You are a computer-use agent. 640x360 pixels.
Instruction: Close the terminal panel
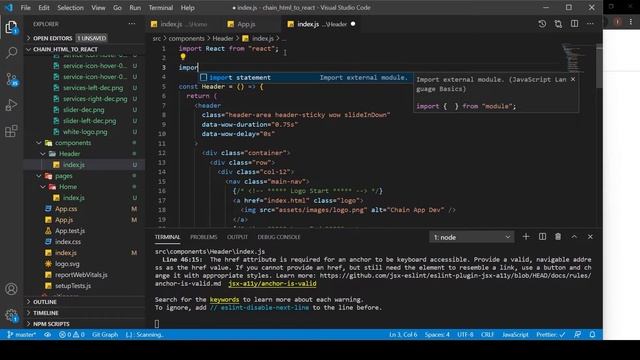tap(590, 237)
